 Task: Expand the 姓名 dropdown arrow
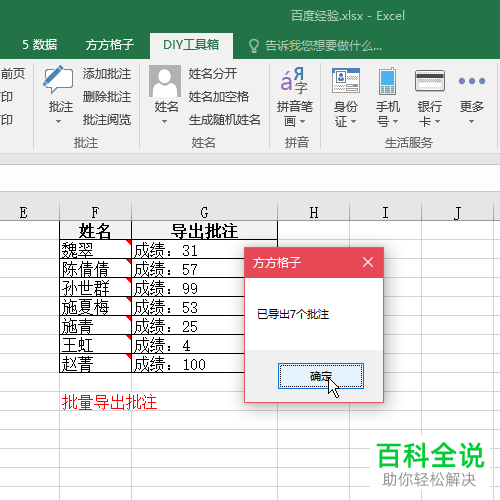164,122
